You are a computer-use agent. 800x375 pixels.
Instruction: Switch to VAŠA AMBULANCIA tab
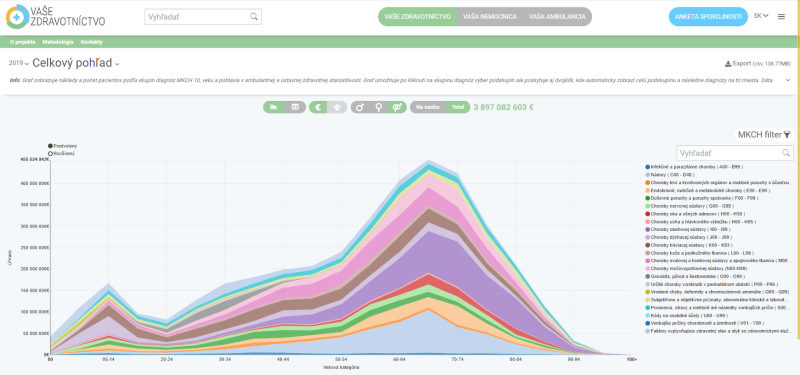pyautogui.click(x=557, y=16)
